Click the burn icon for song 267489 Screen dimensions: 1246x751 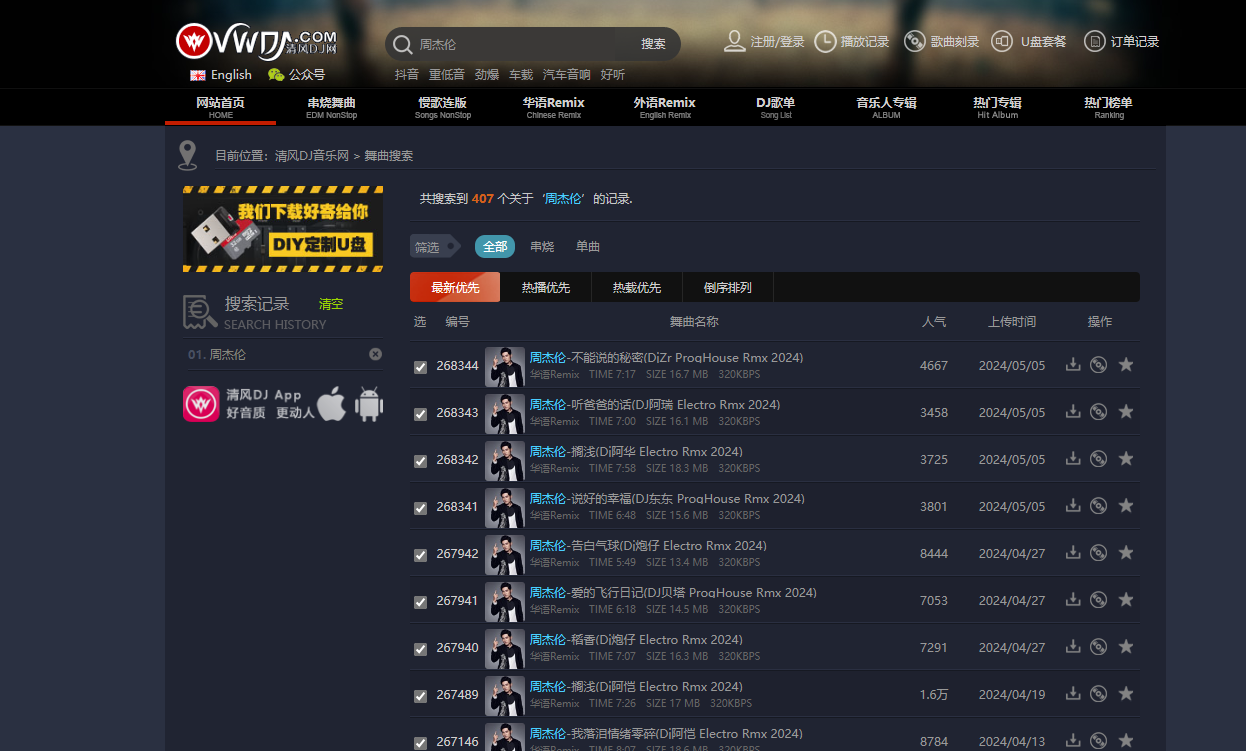1098,694
